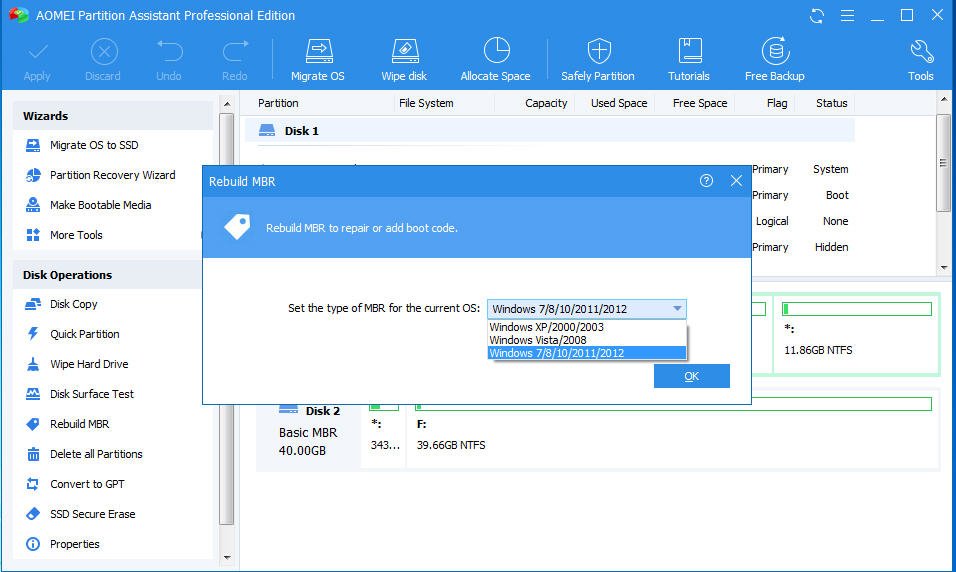Click partition list scroll up arrow
Viewport: 956px width, 572px height.
944,99
